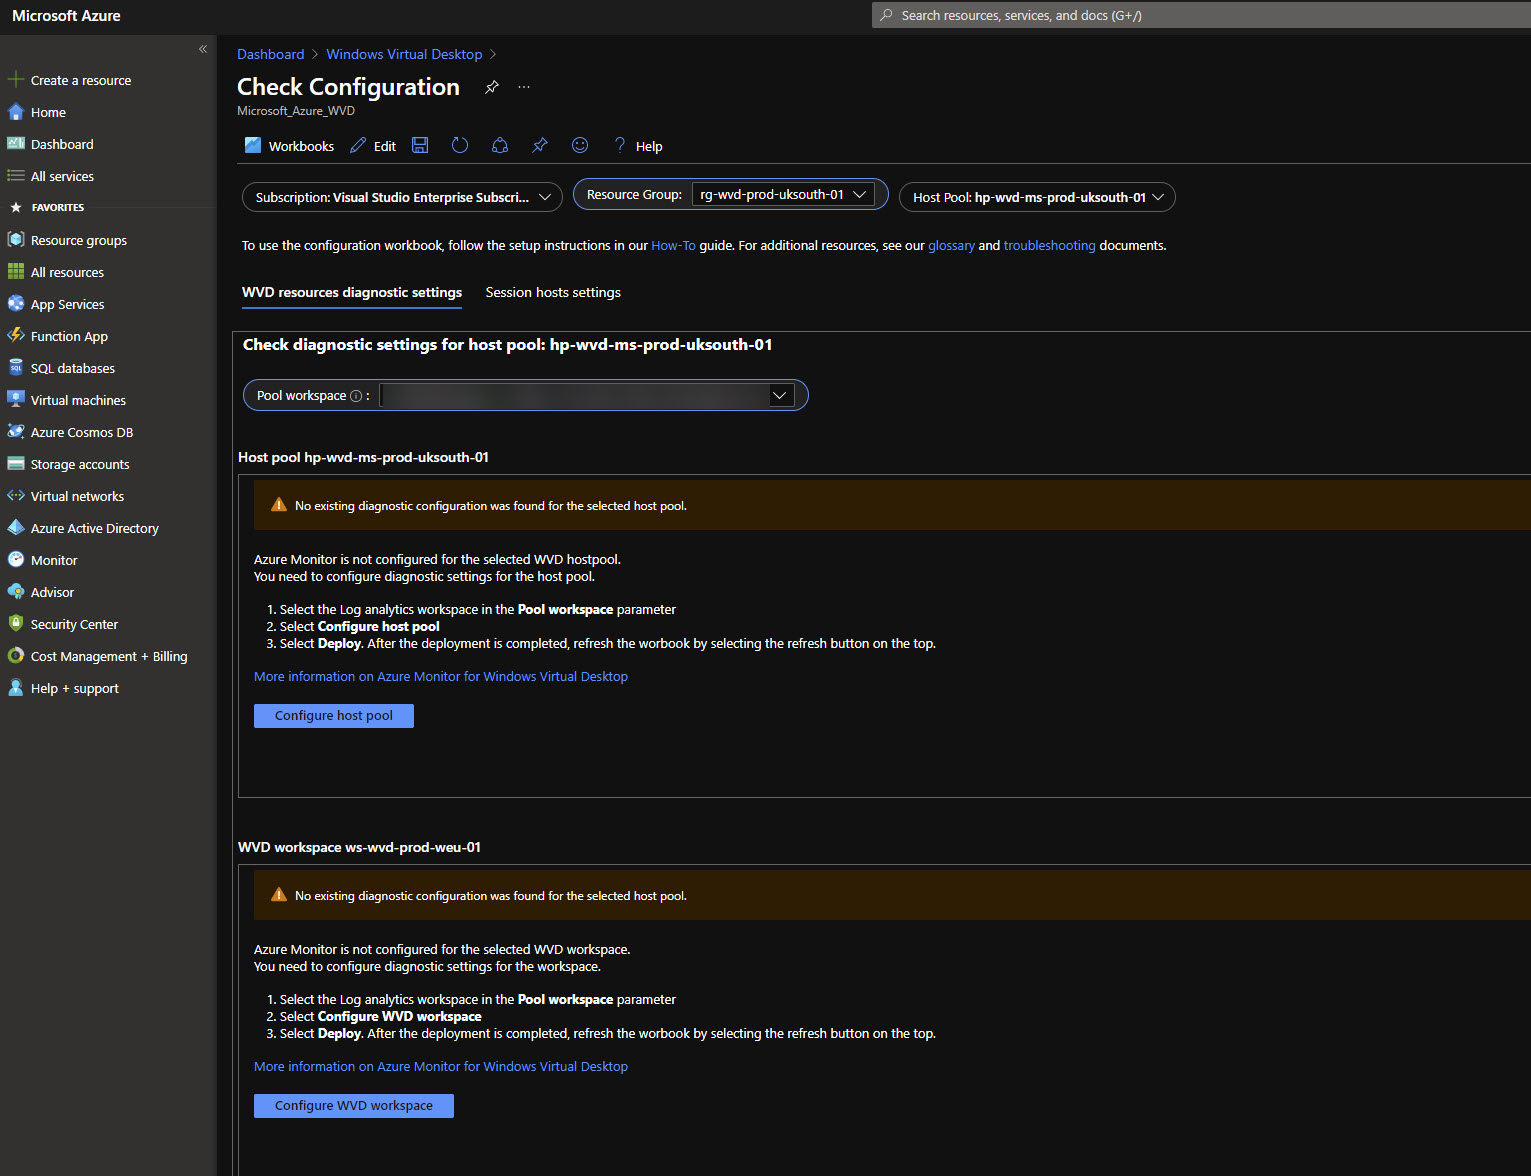
Task: Expand the Host Pool dropdown
Action: tap(1037, 197)
